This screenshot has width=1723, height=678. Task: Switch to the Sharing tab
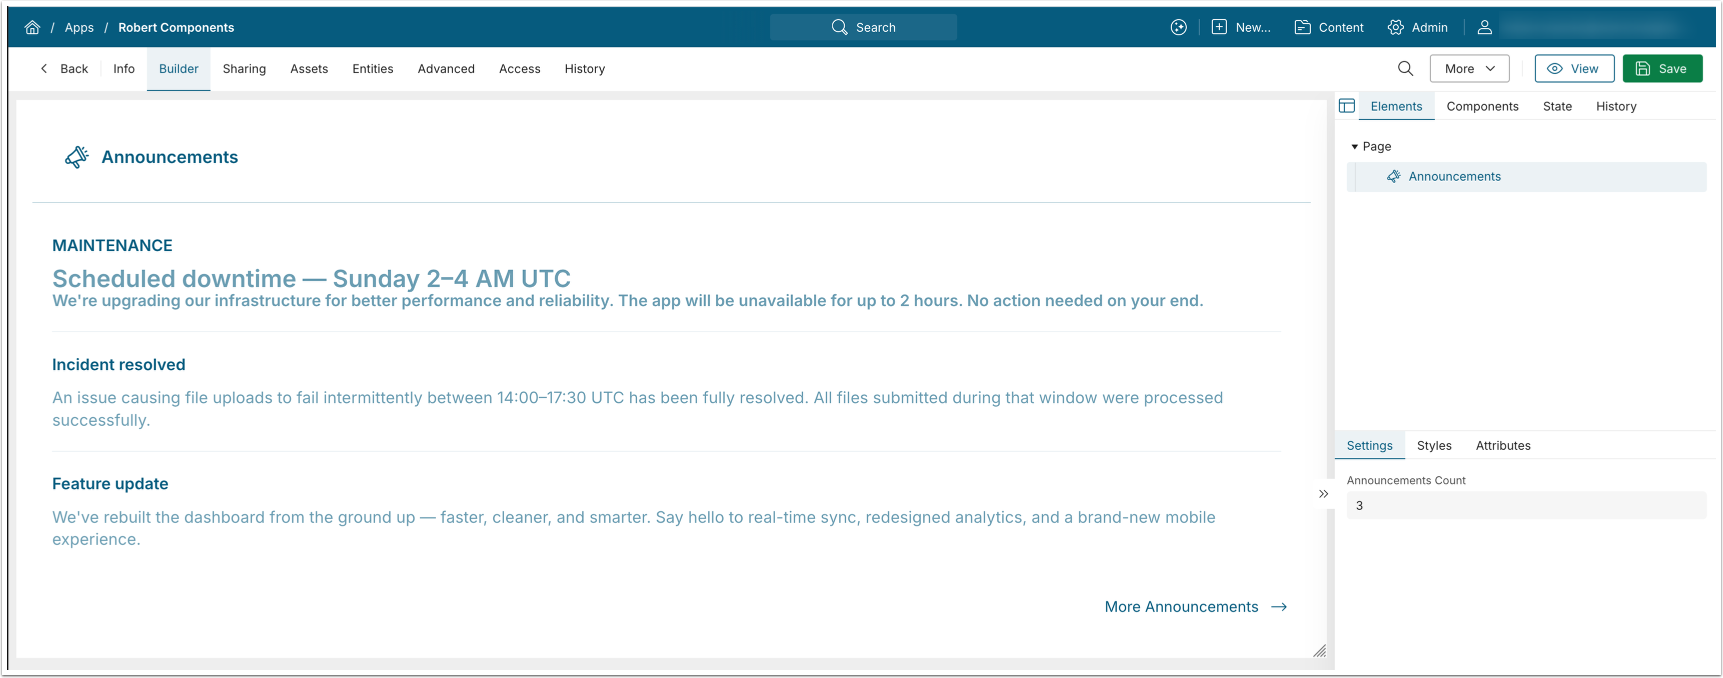[244, 69]
